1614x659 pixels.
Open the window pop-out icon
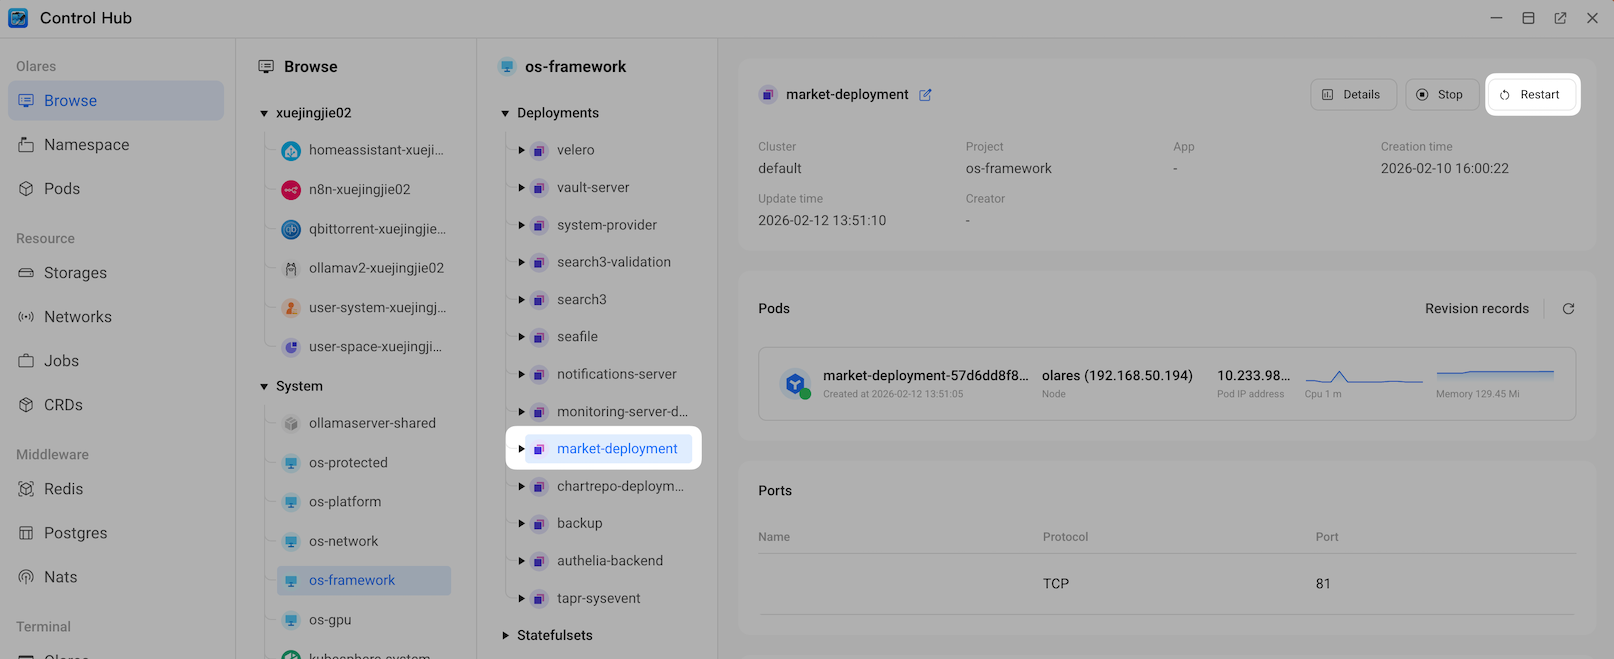tap(1560, 18)
